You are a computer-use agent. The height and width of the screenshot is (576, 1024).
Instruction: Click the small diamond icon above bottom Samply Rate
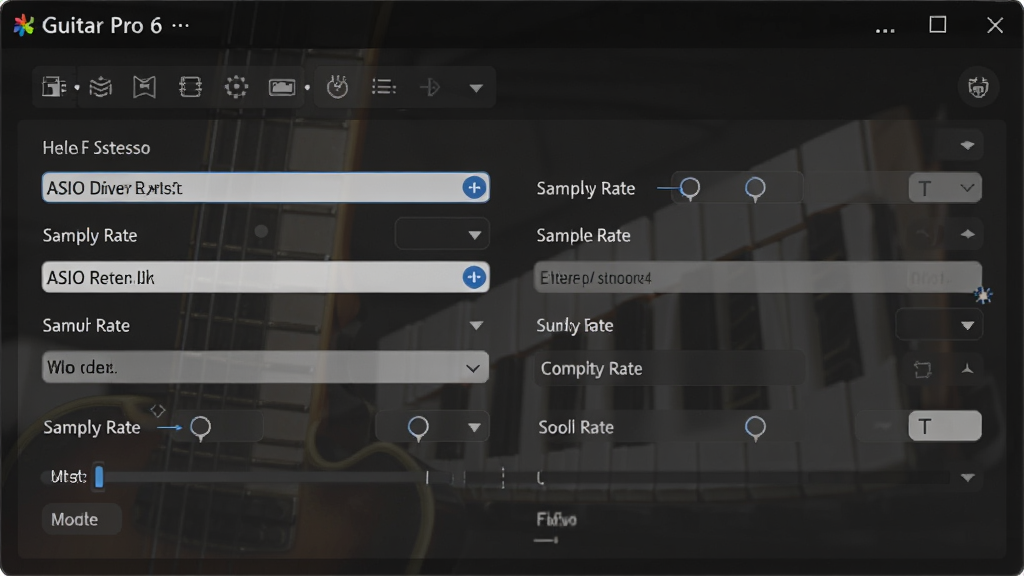(x=157, y=411)
